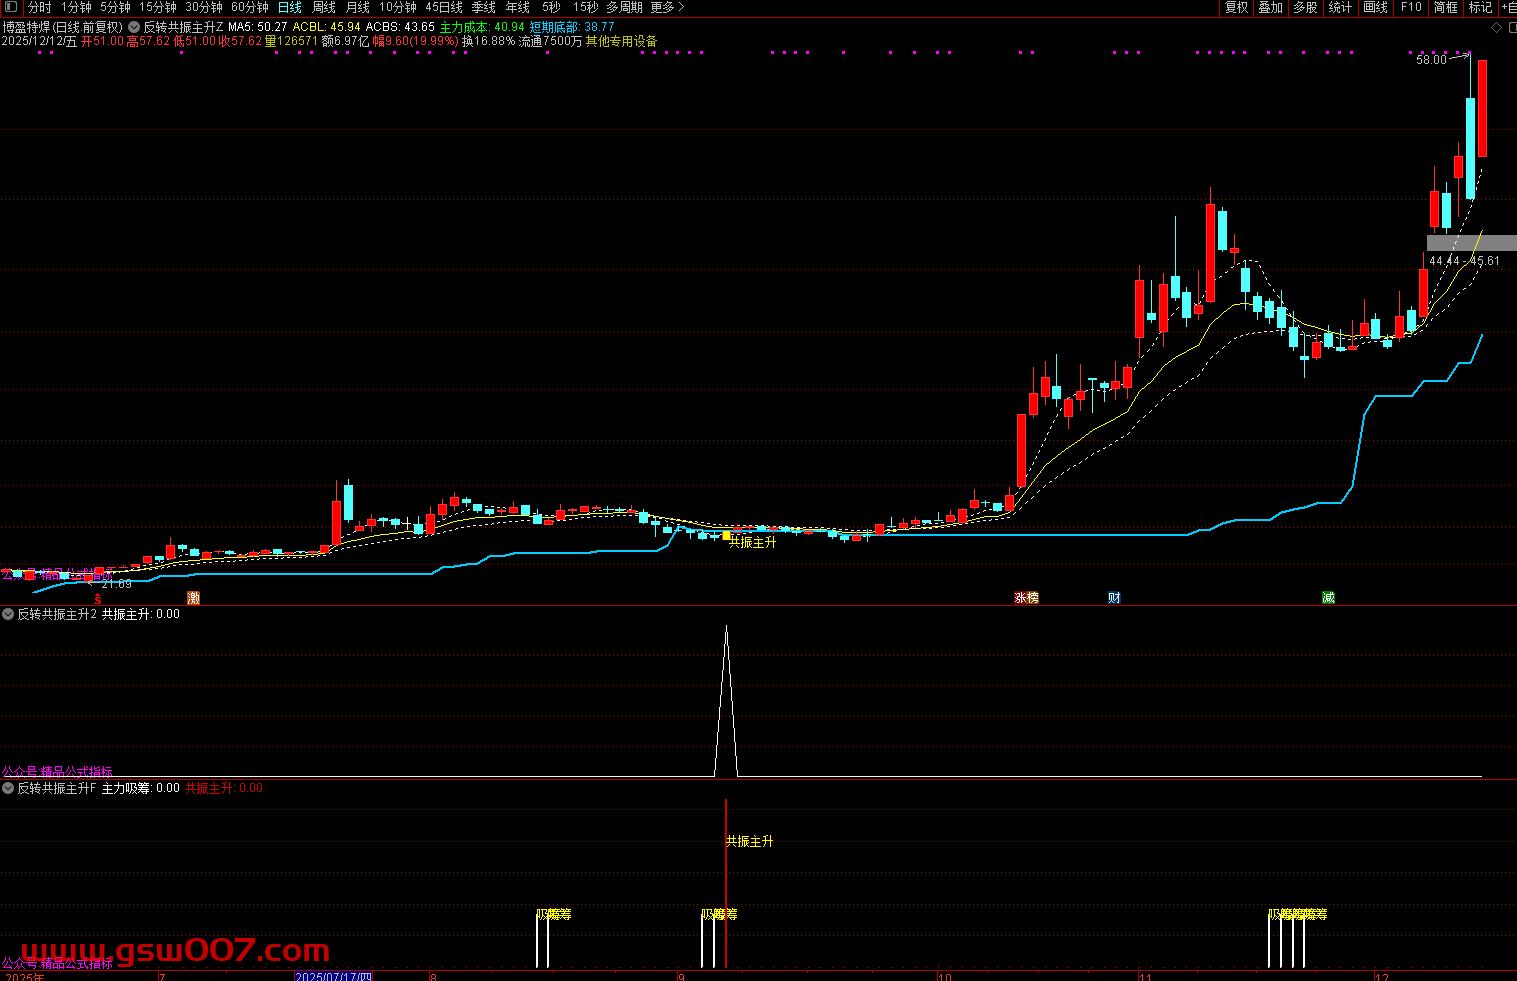Image resolution: width=1517 pixels, height=981 pixels.
Task: Switch to 周线 weekly chart tab
Action: (x=324, y=7)
